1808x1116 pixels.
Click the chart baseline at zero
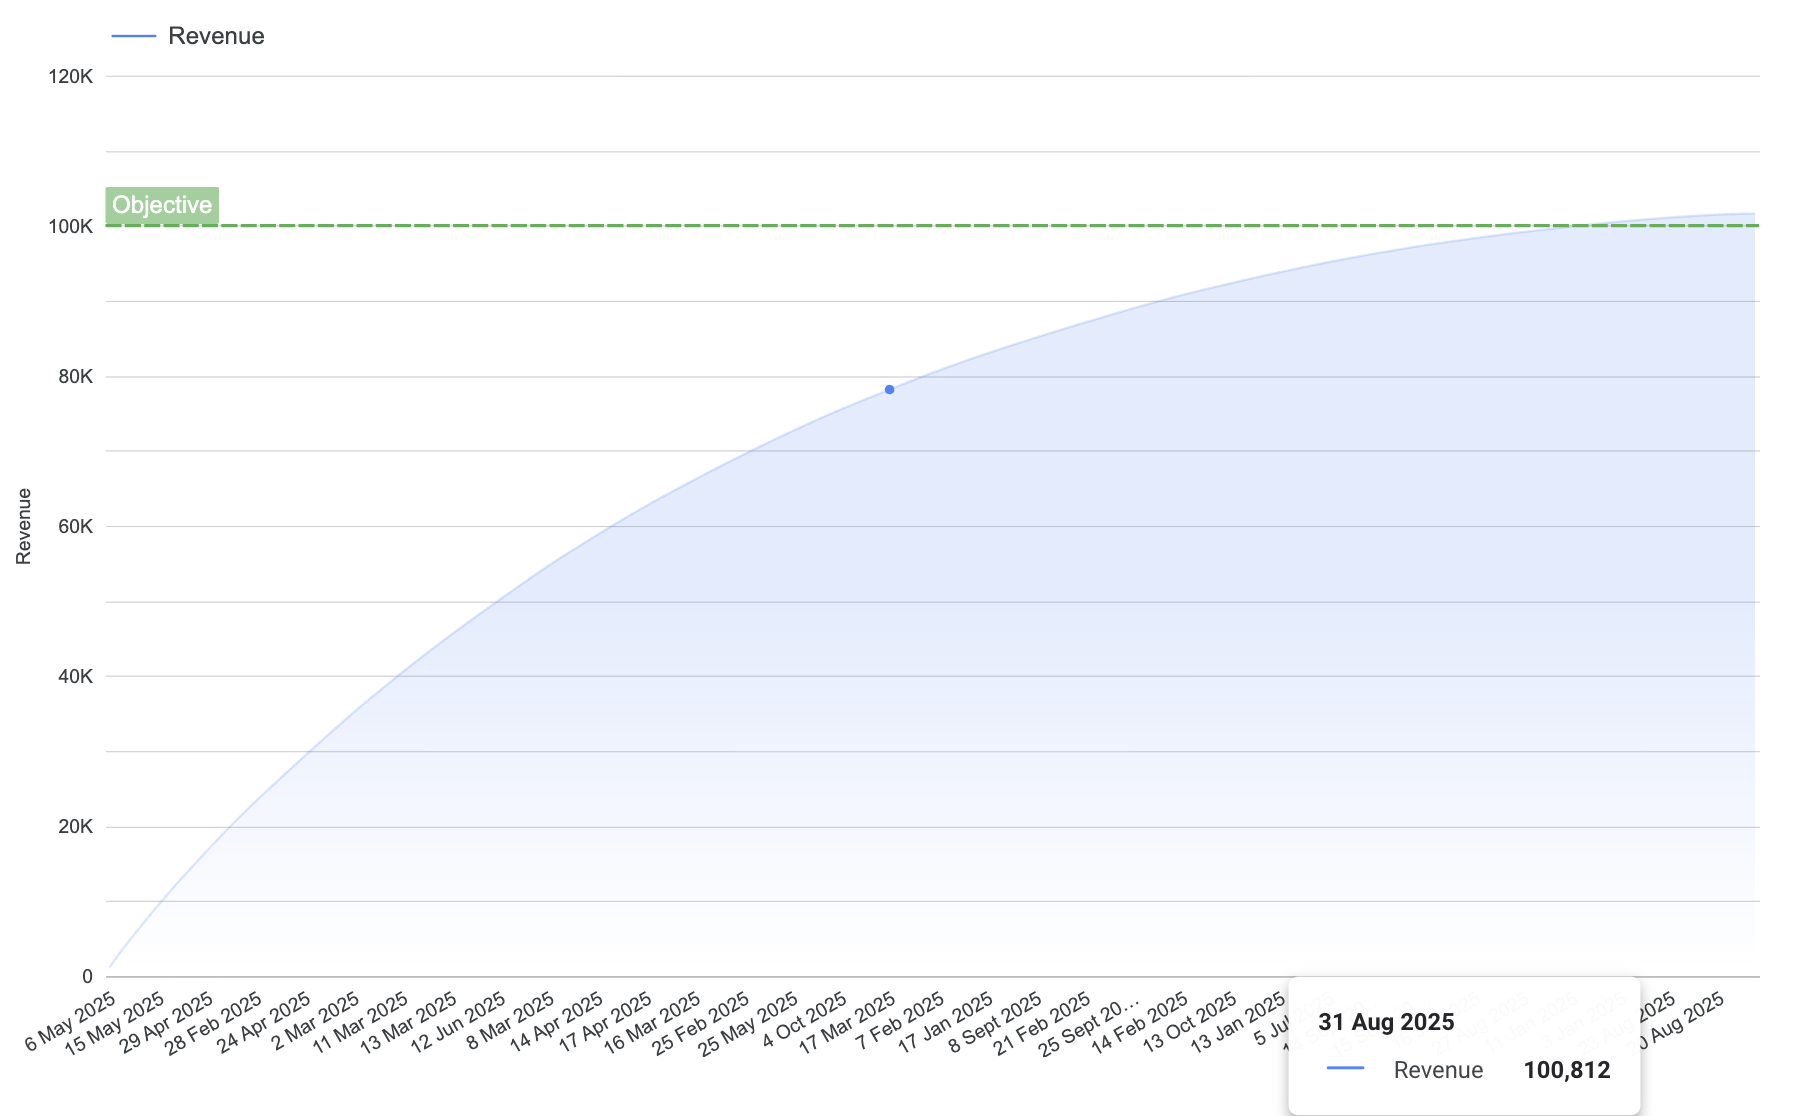[600, 975]
